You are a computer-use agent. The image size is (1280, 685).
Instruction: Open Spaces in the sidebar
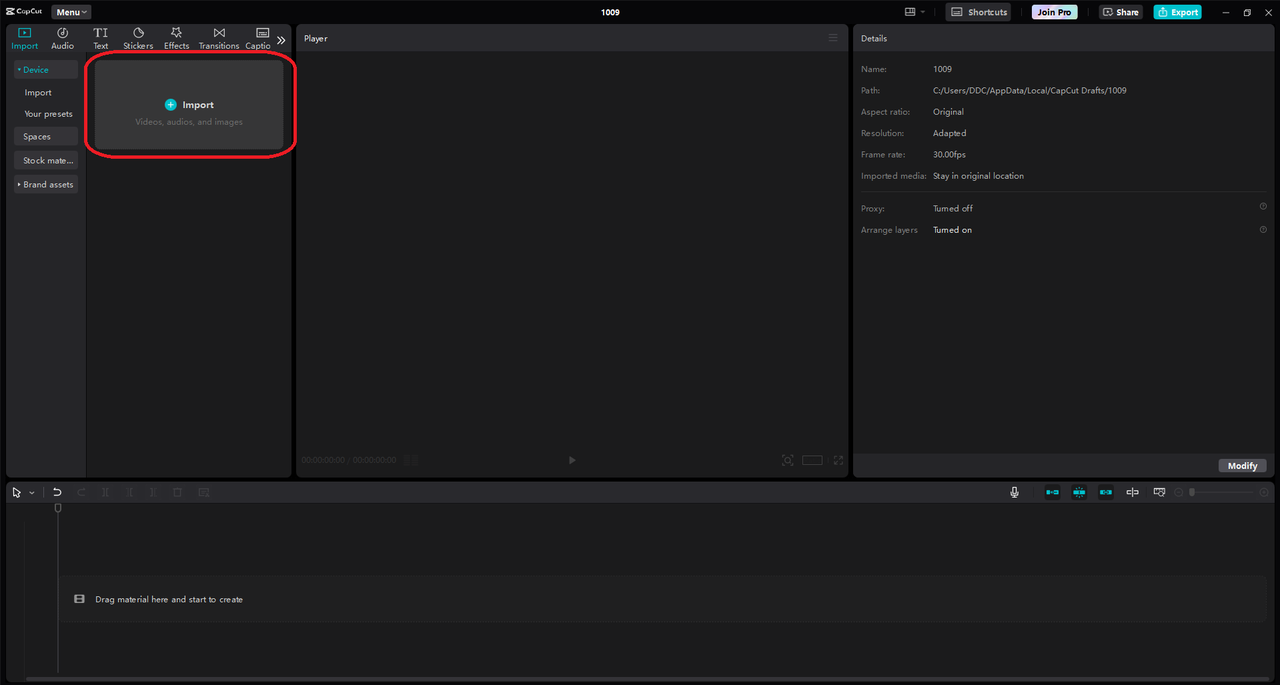click(x=46, y=136)
